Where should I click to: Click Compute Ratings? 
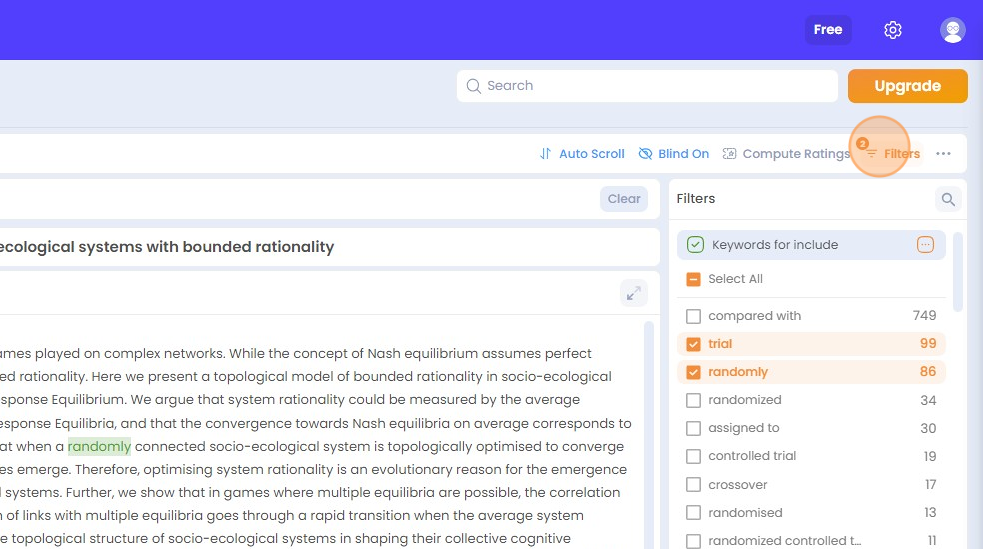click(785, 154)
